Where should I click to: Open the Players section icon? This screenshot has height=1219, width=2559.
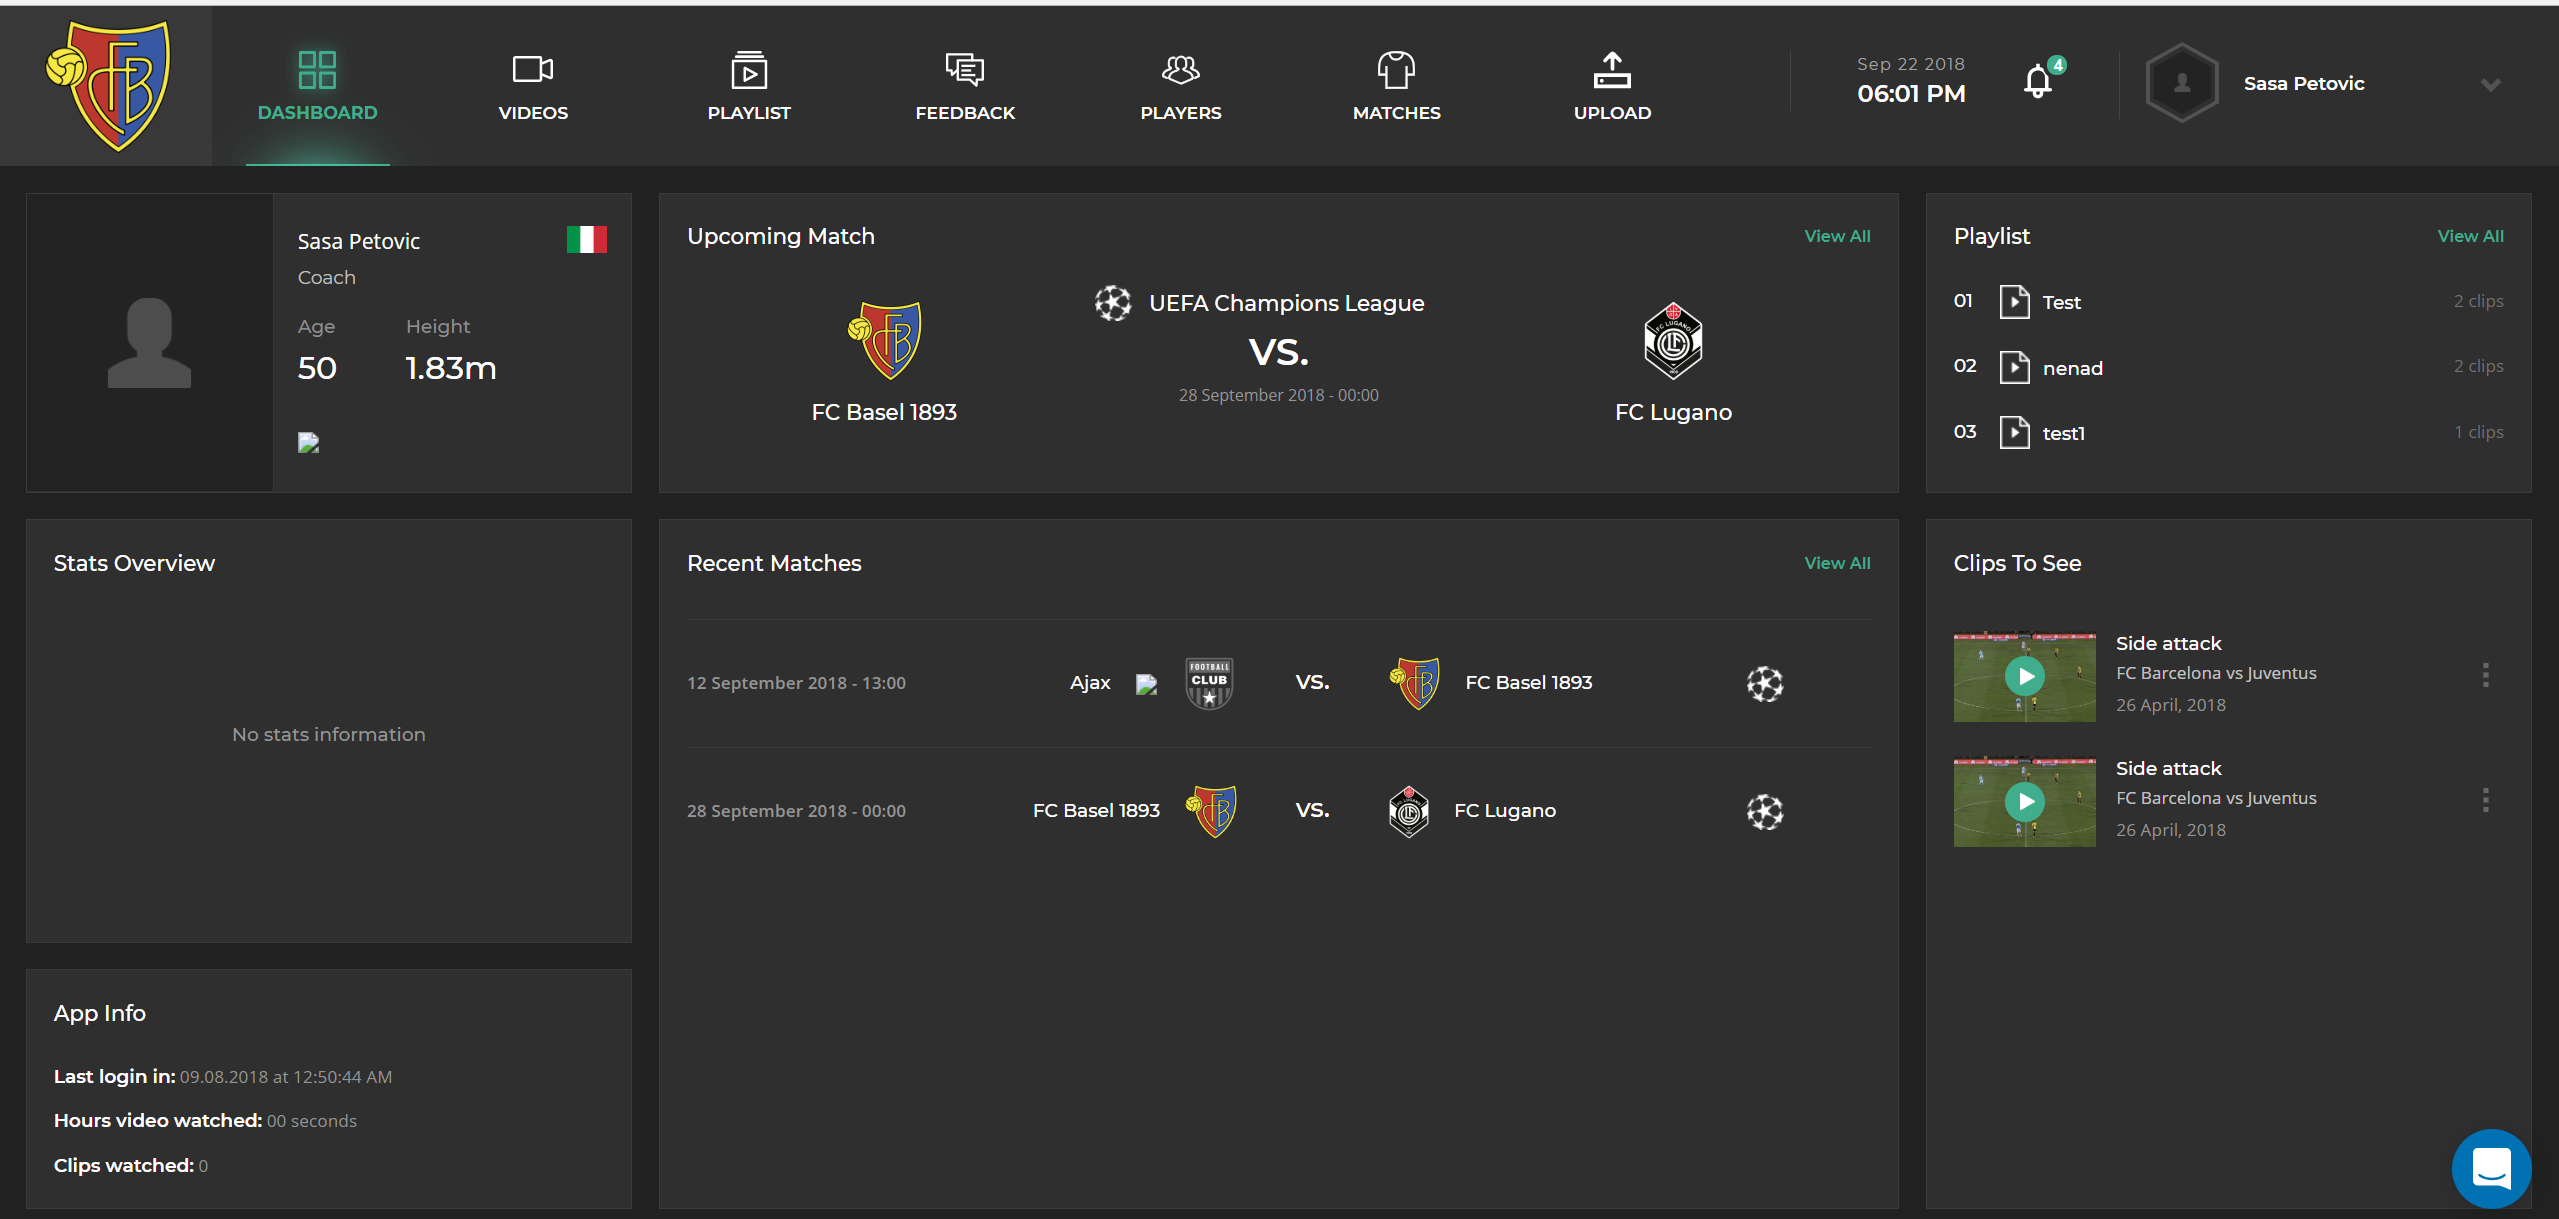point(1180,70)
